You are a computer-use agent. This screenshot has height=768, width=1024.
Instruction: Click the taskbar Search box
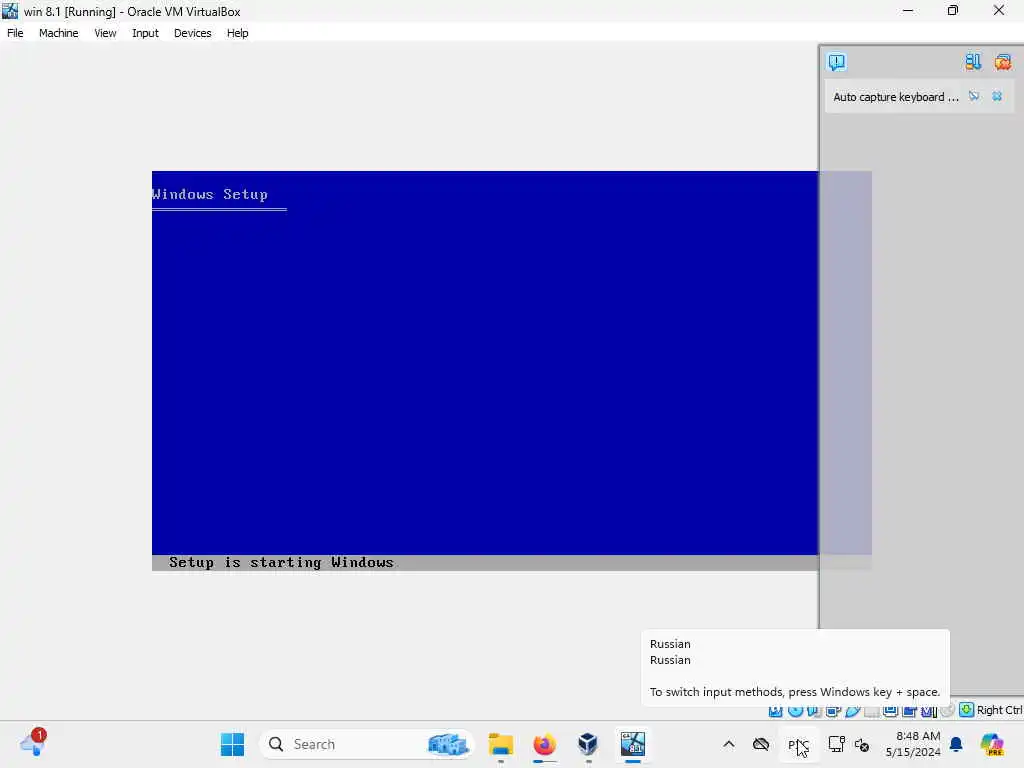(366, 744)
